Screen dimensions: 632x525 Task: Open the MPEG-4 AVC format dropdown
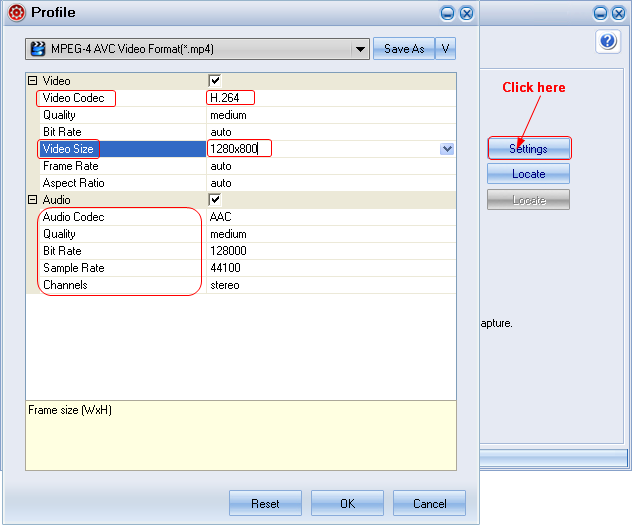[360, 49]
